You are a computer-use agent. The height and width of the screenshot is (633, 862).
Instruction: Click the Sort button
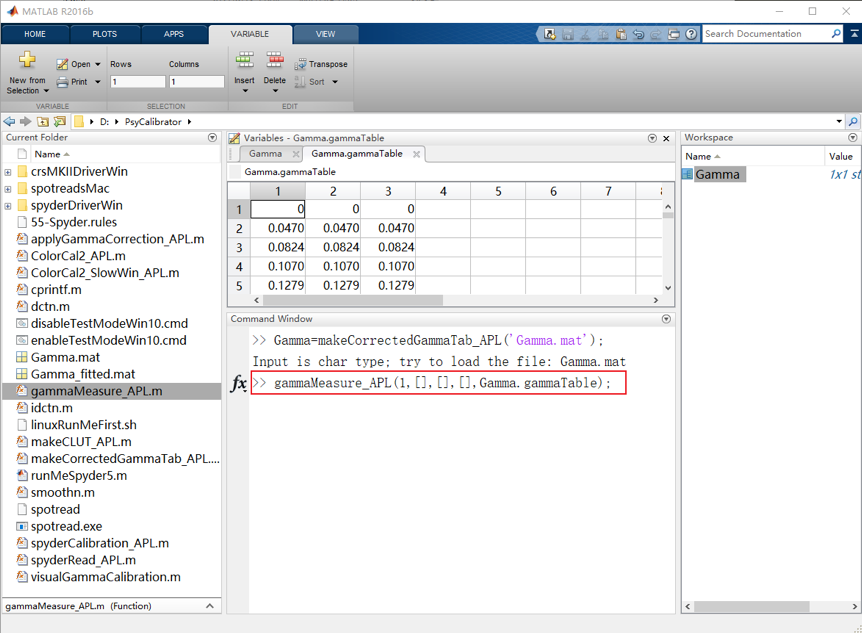coord(316,82)
